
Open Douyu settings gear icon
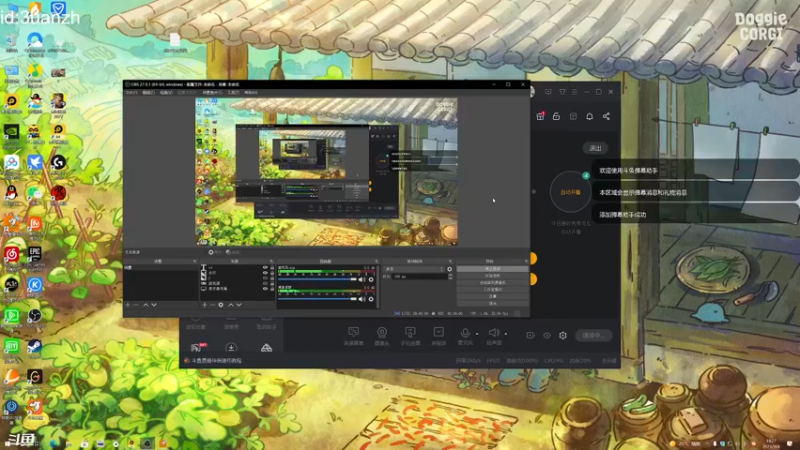tap(563, 335)
